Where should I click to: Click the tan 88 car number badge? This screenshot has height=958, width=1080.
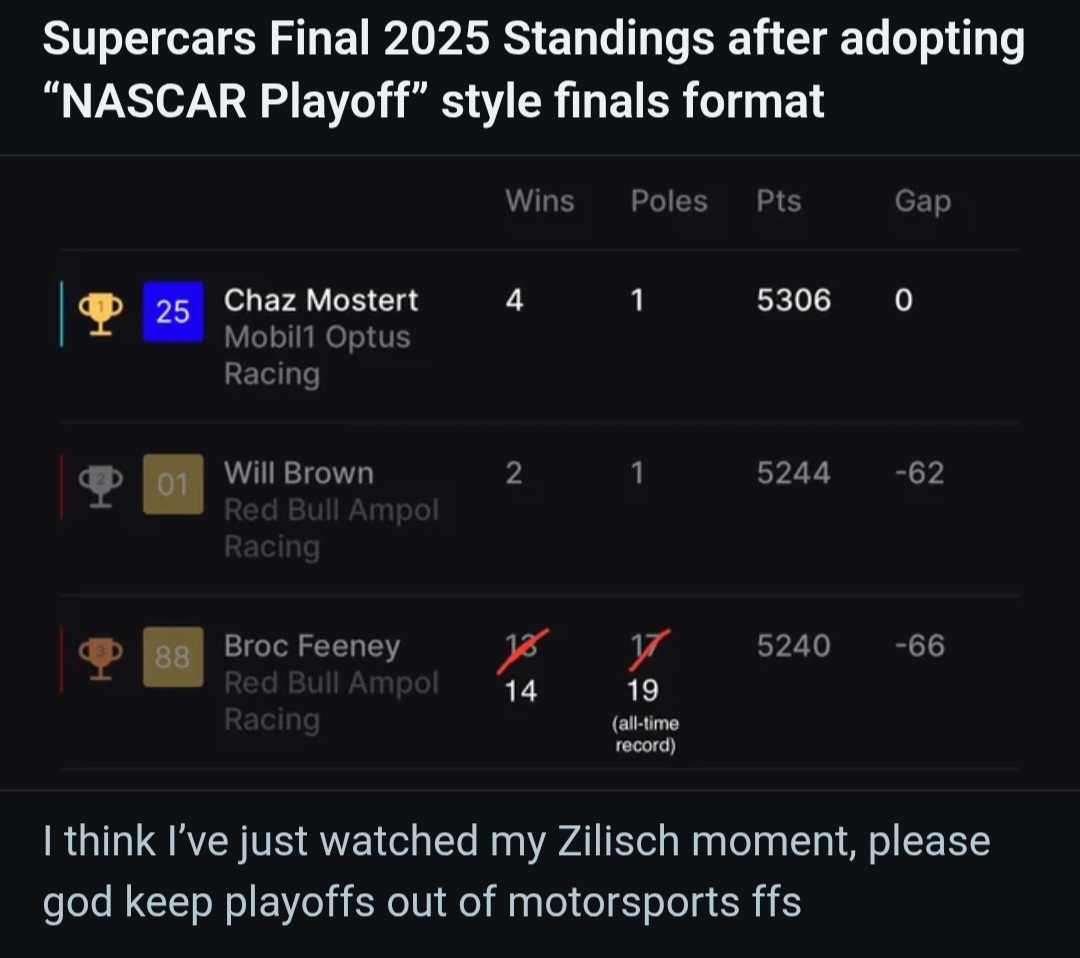[173, 657]
